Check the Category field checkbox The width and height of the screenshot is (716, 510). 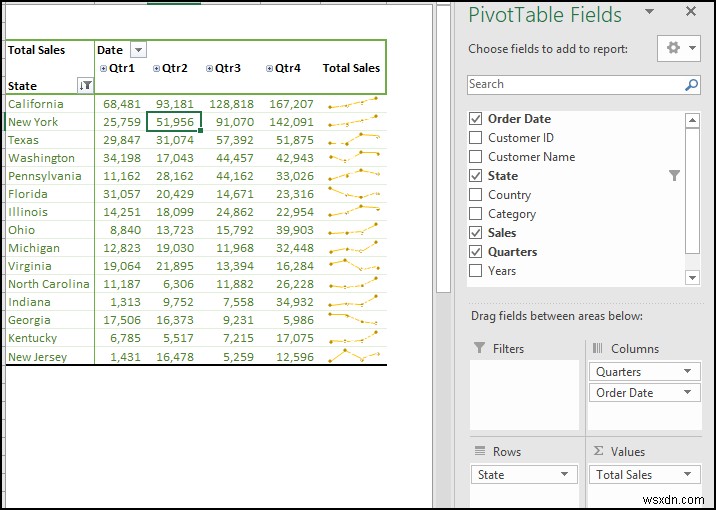coord(476,214)
